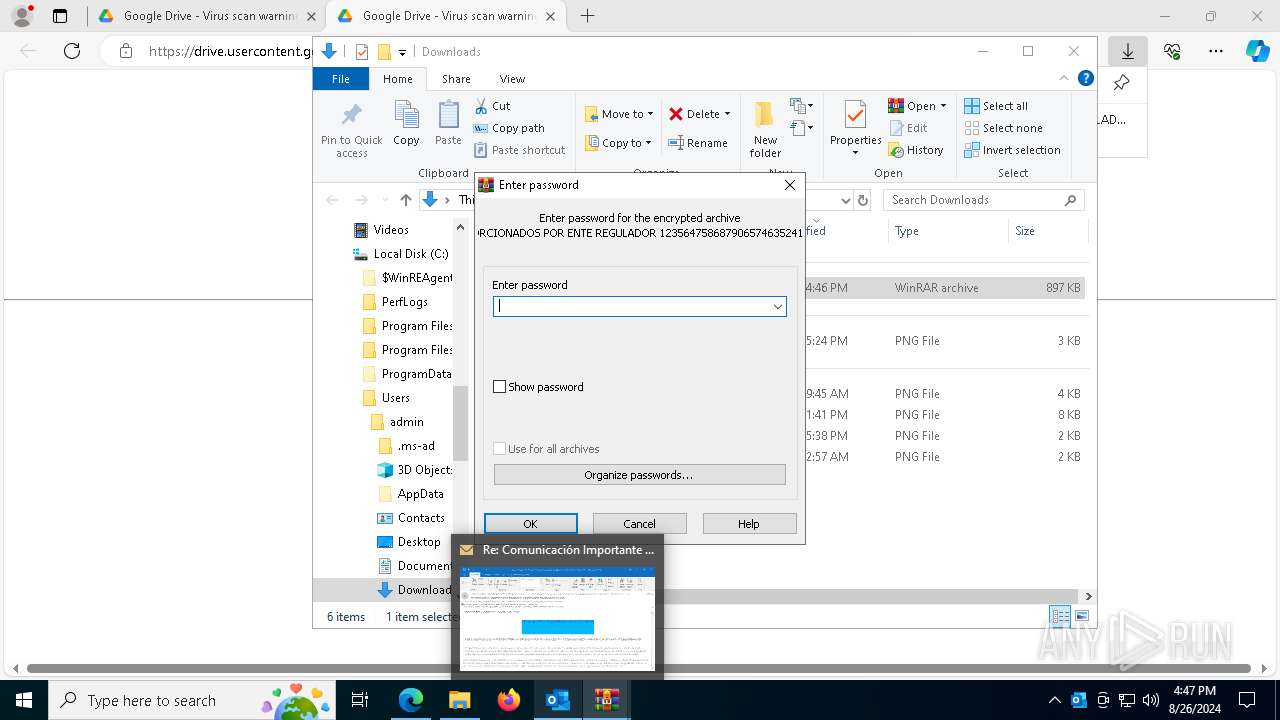Click Invert selection in the ribbon

tap(1012, 150)
